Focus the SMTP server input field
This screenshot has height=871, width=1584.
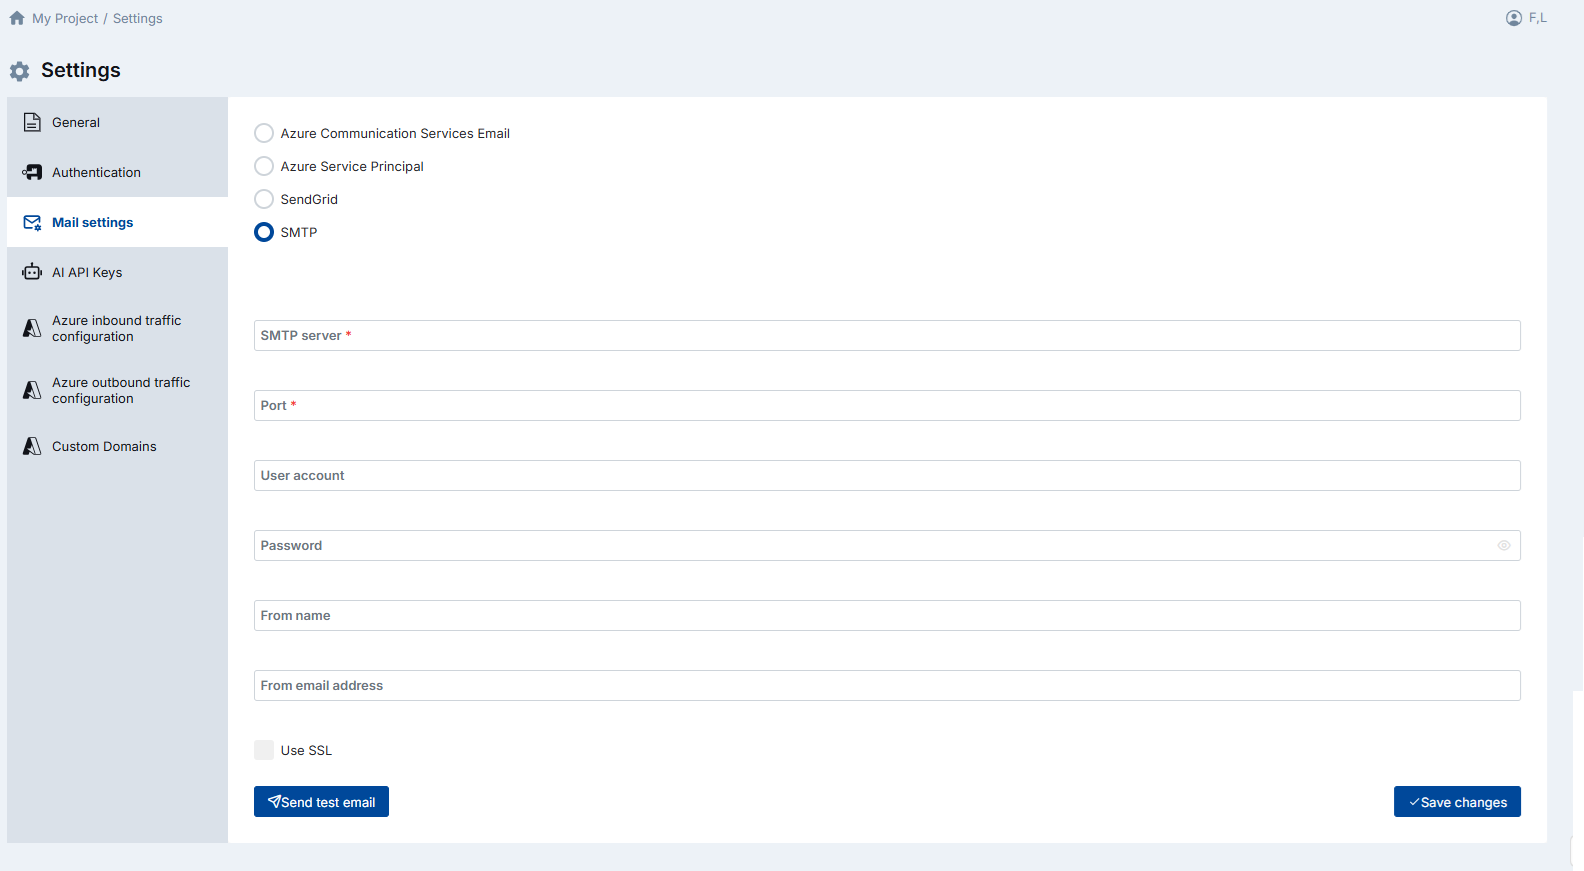click(x=887, y=335)
